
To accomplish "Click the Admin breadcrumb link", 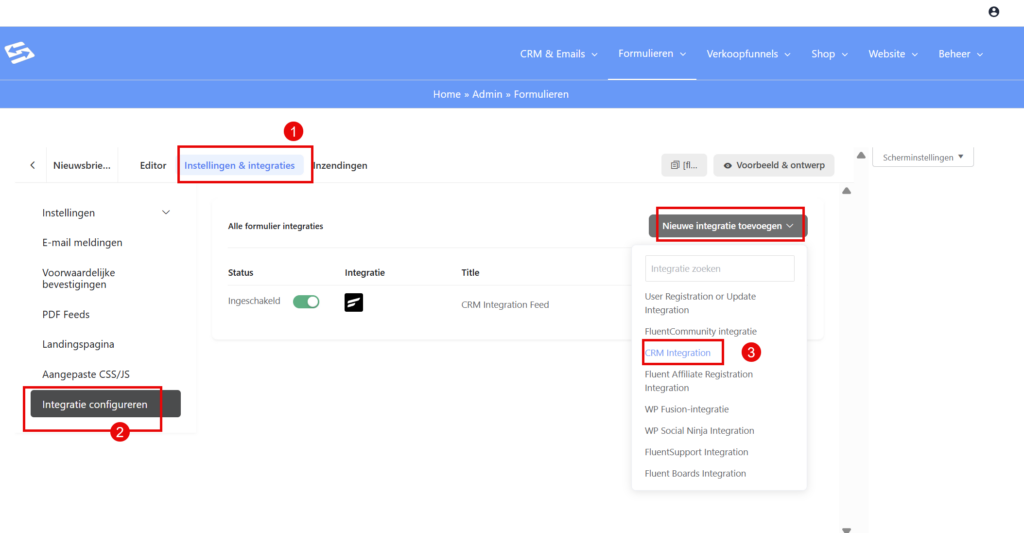I will (488, 94).
